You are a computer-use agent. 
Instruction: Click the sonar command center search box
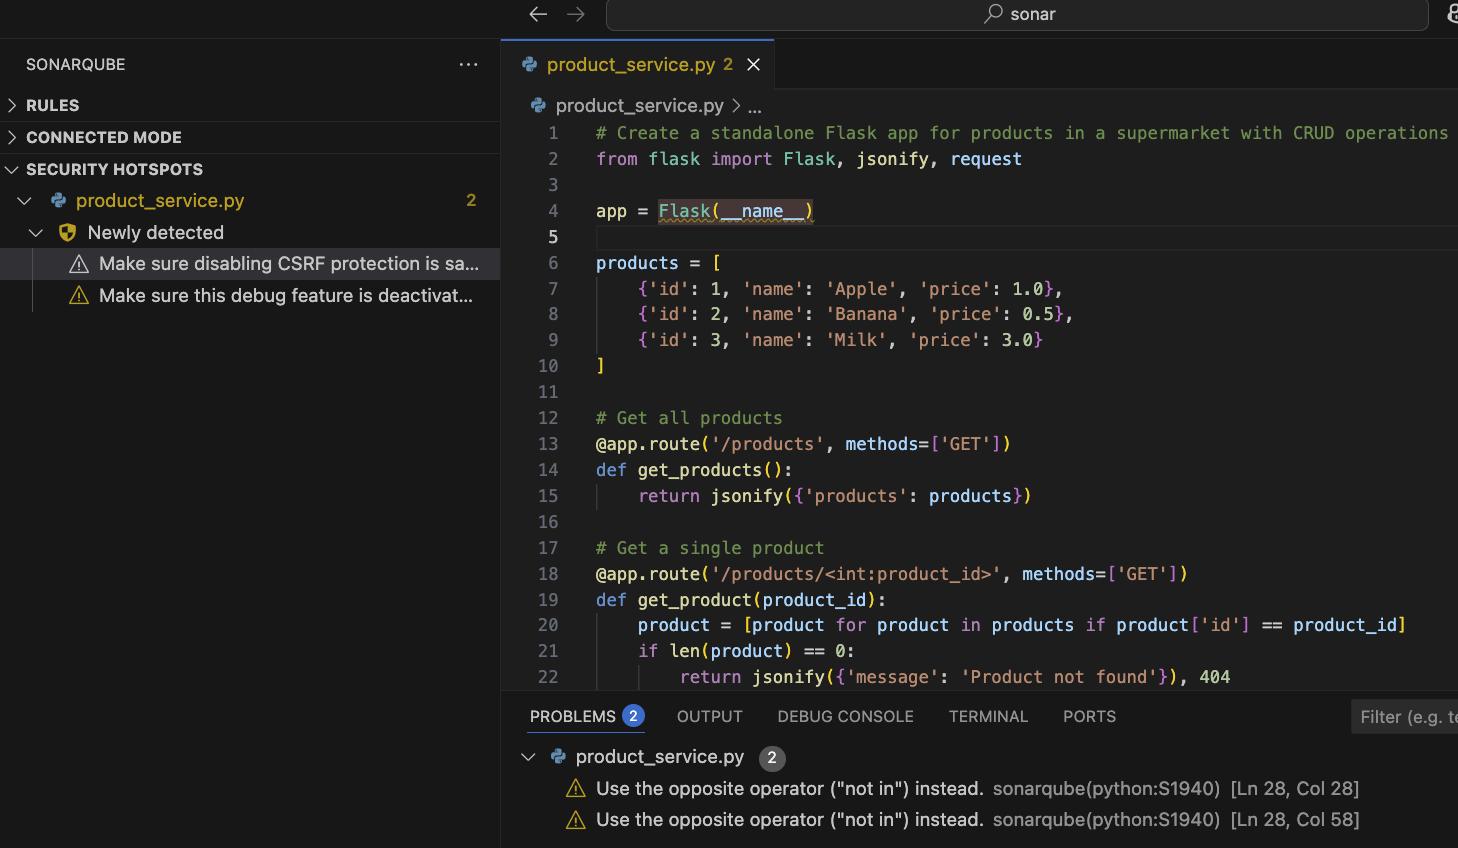coord(1017,14)
